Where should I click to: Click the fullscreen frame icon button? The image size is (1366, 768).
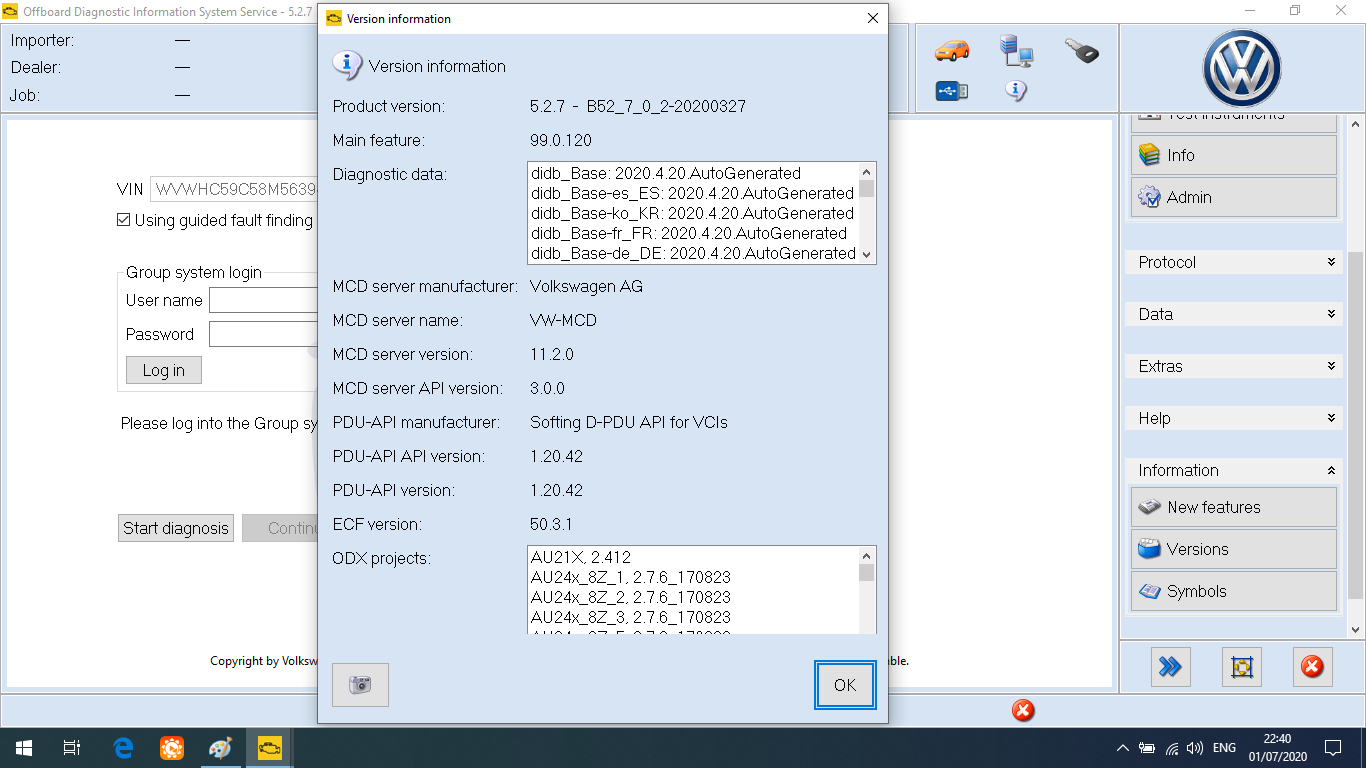coord(1242,667)
